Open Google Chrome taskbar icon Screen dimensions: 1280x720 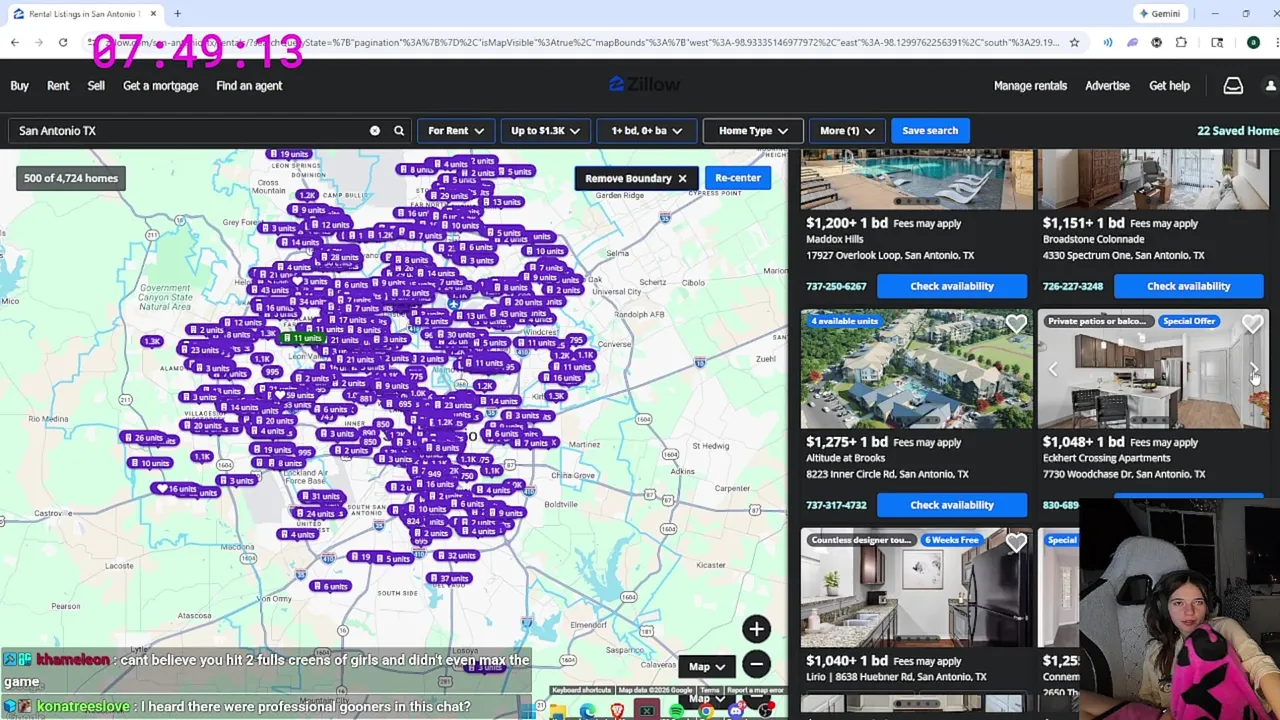tap(706, 712)
